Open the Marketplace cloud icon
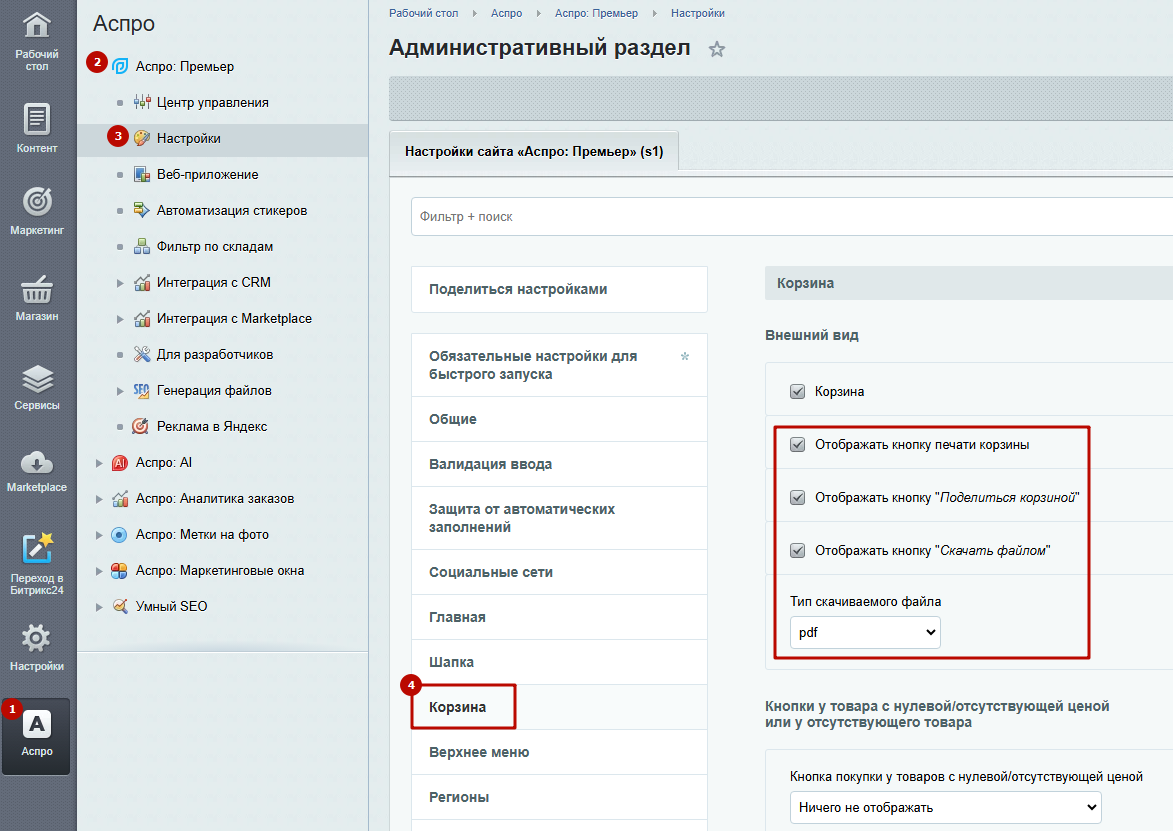The width and height of the screenshot is (1173, 831). 37,462
